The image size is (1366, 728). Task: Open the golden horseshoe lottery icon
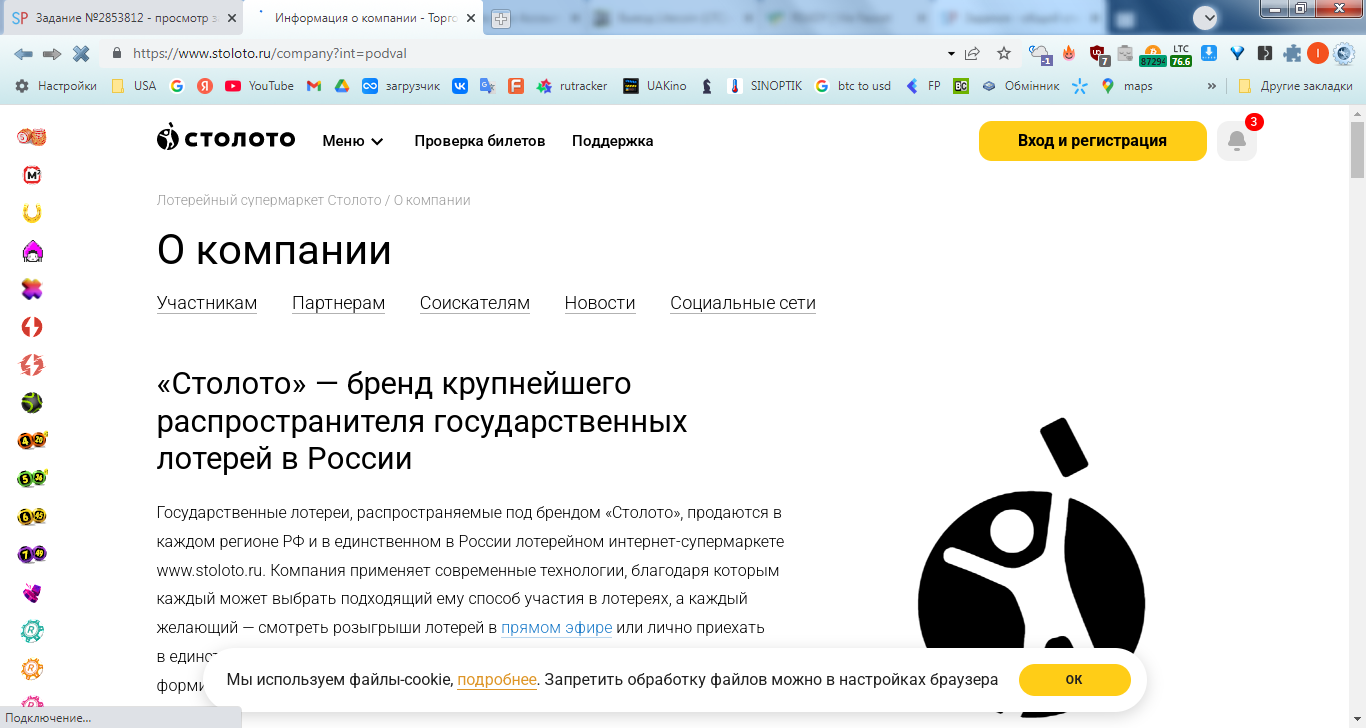(x=32, y=213)
